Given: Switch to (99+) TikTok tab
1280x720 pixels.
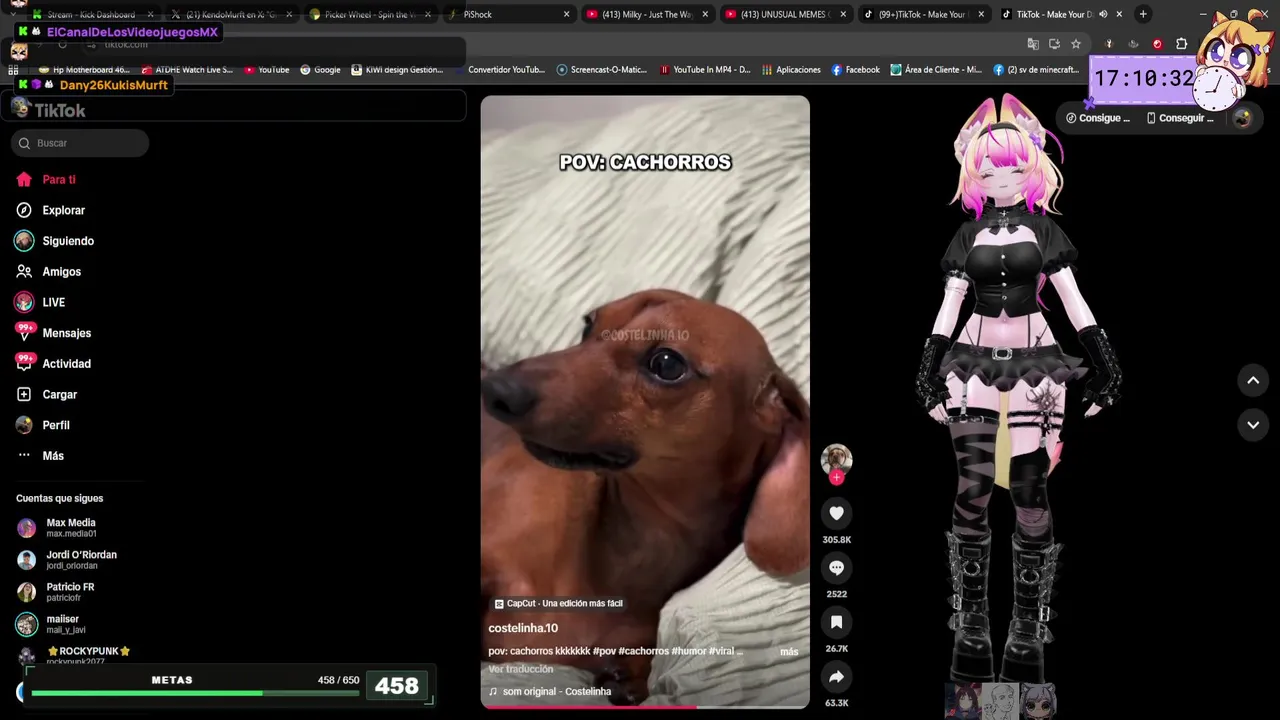Looking at the screenshot, I should tap(924, 14).
